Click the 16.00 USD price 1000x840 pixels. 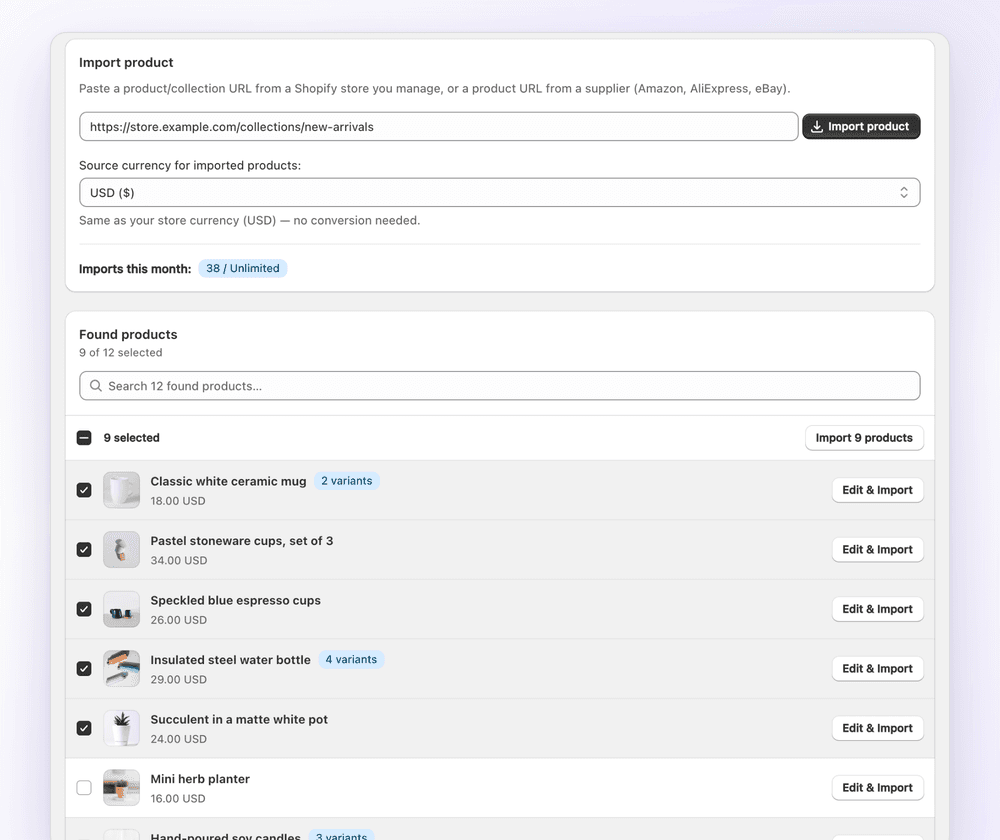click(x=178, y=799)
